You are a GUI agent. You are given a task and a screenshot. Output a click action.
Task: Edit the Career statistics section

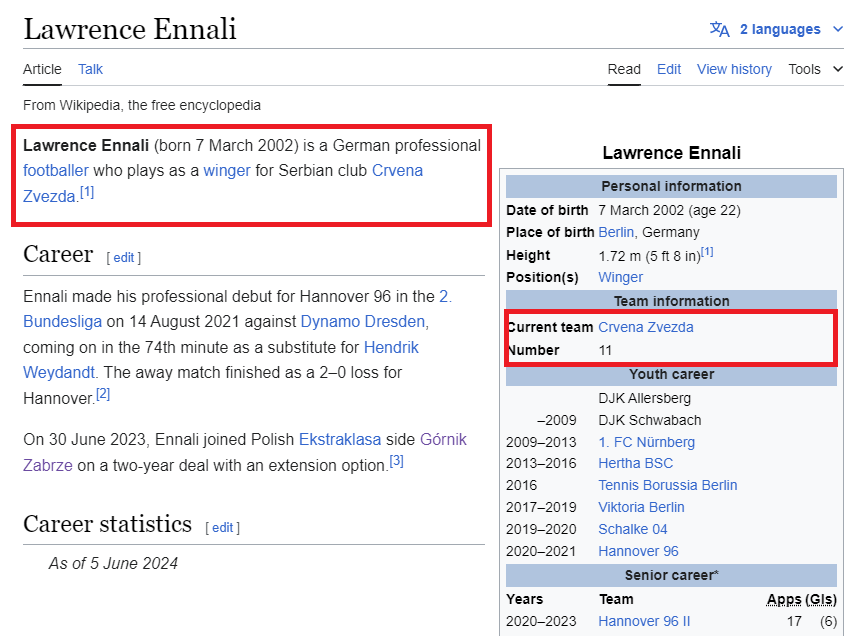click(222, 528)
